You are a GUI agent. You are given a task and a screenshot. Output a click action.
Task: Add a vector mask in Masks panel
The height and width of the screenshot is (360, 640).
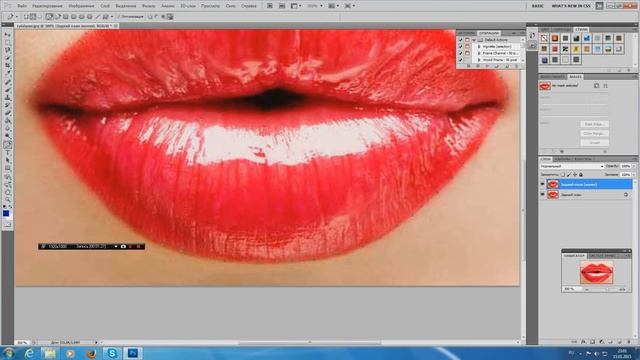[x=605, y=86]
